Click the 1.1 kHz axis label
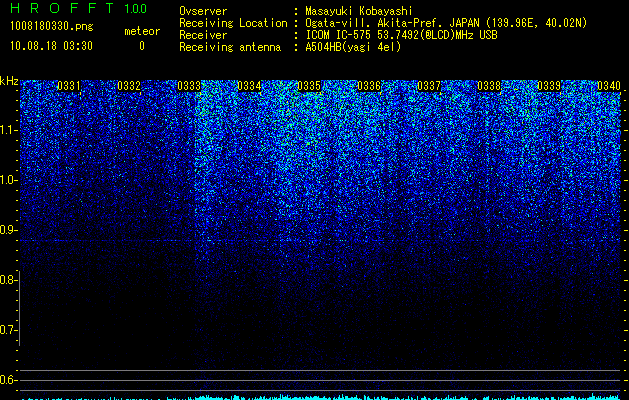629x400 pixels. (8, 130)
